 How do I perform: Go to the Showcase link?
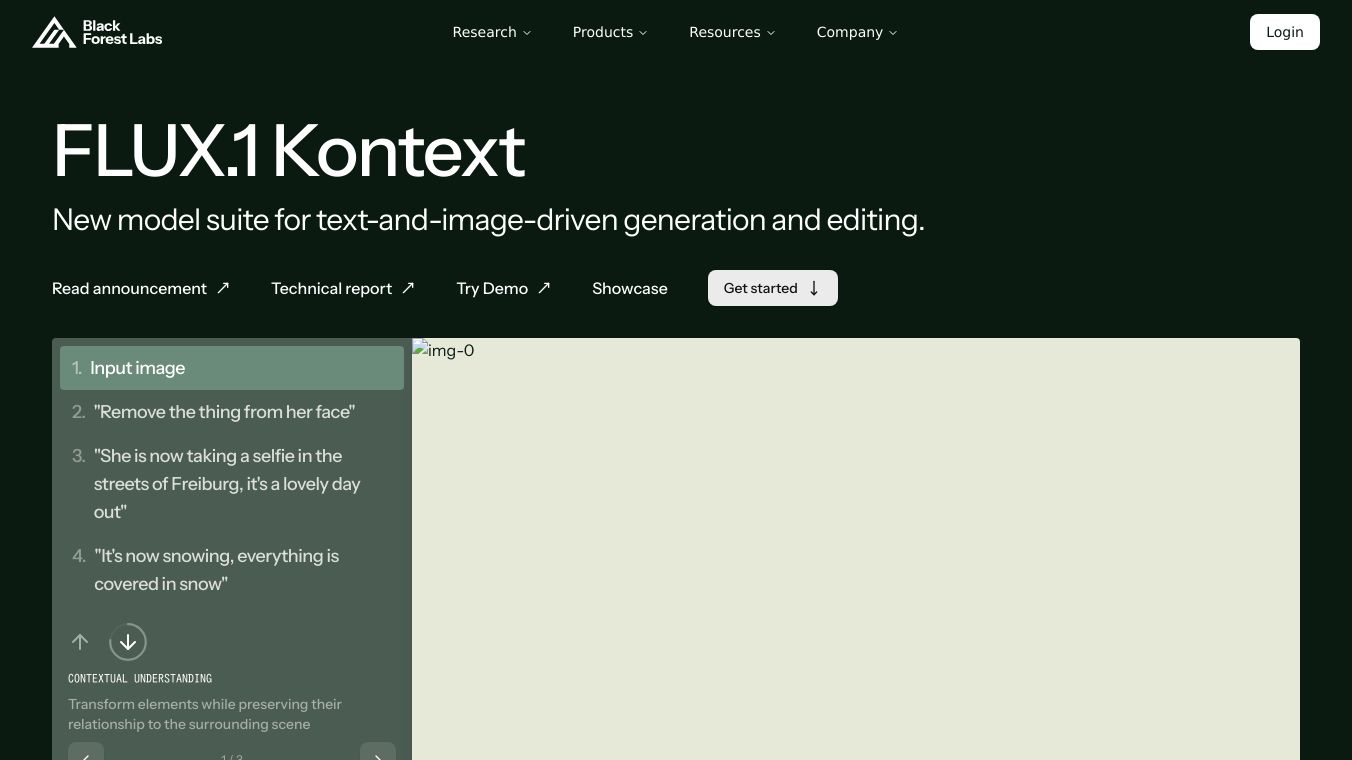click(x=630, y=288)
